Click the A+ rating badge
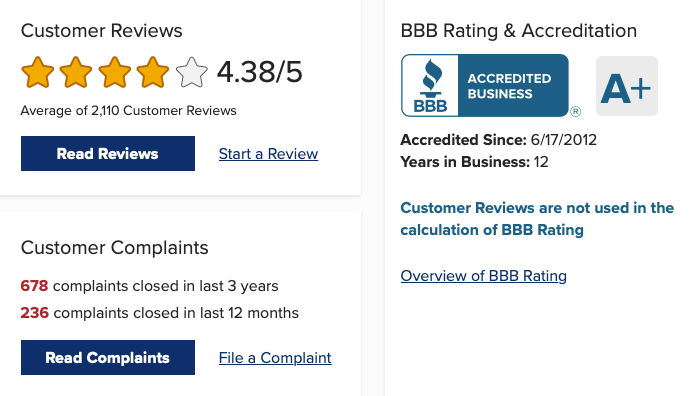The width and height of the screenshot is (696, 396). click(627, 86)
